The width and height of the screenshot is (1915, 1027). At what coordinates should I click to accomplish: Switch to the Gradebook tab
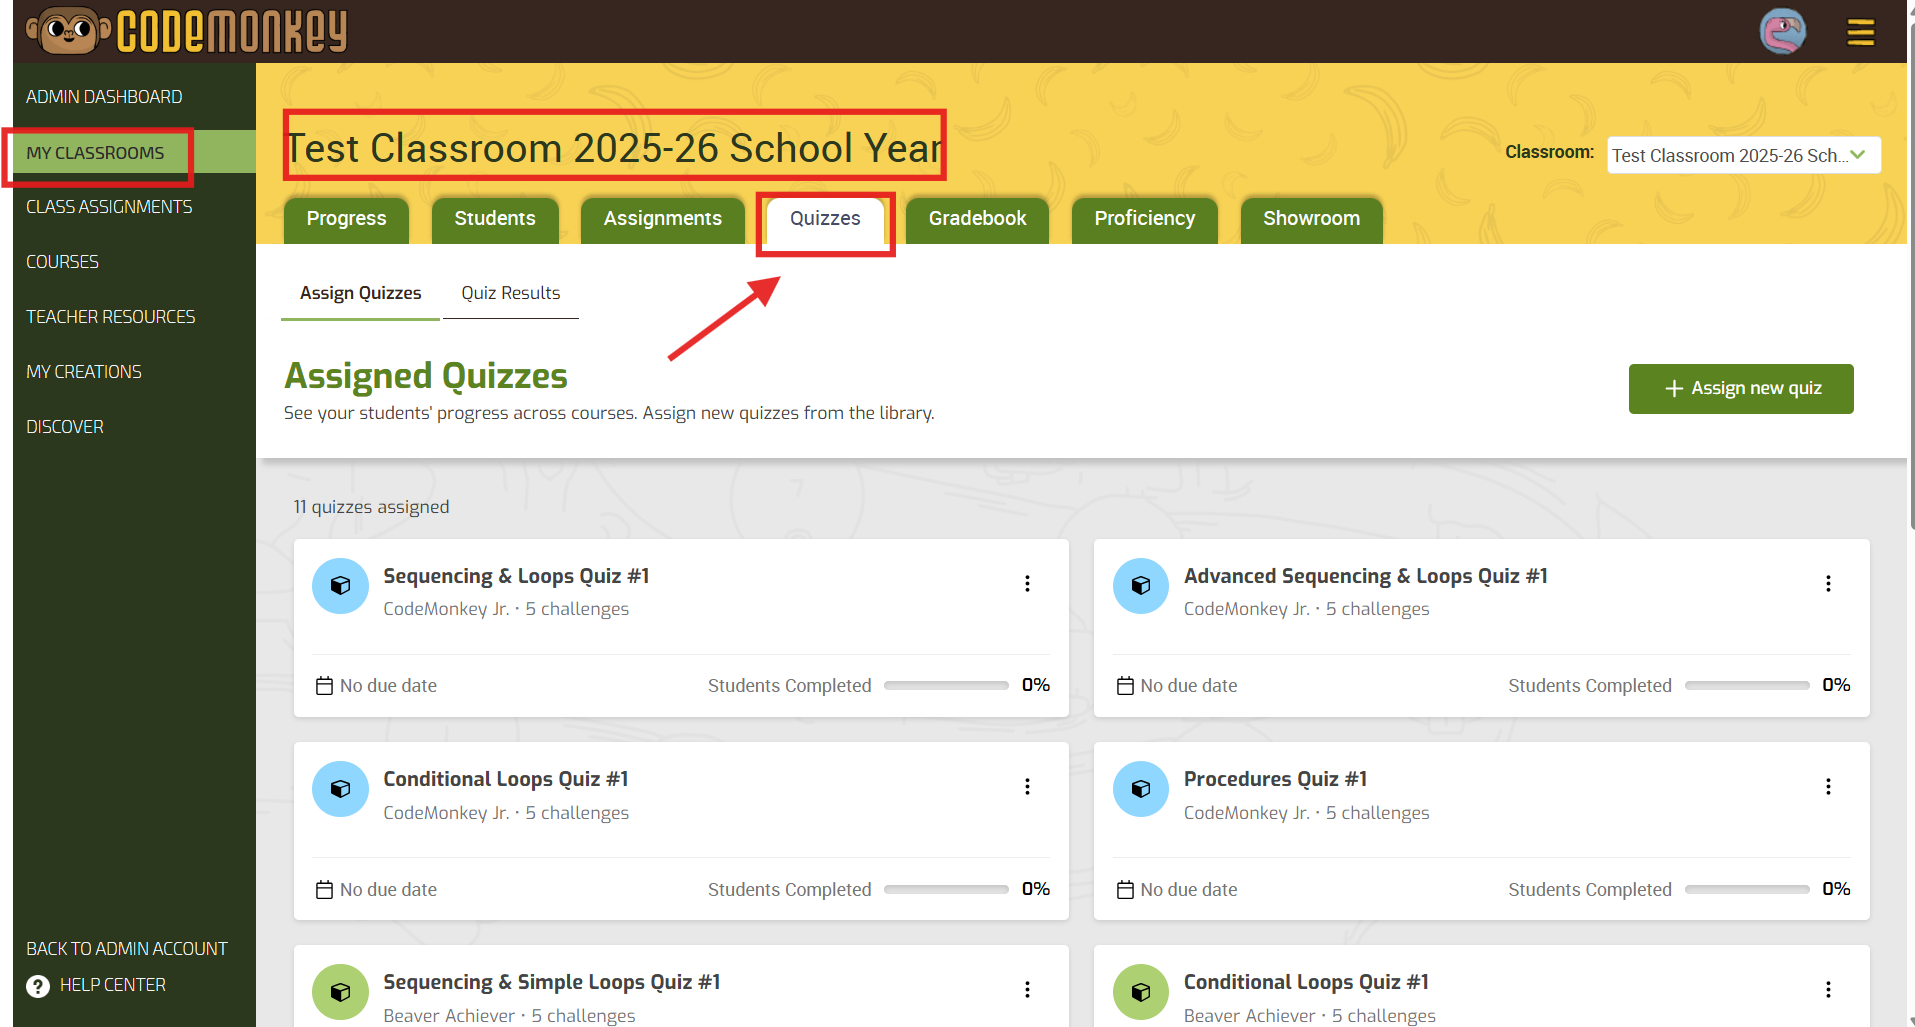pos(977,219)
